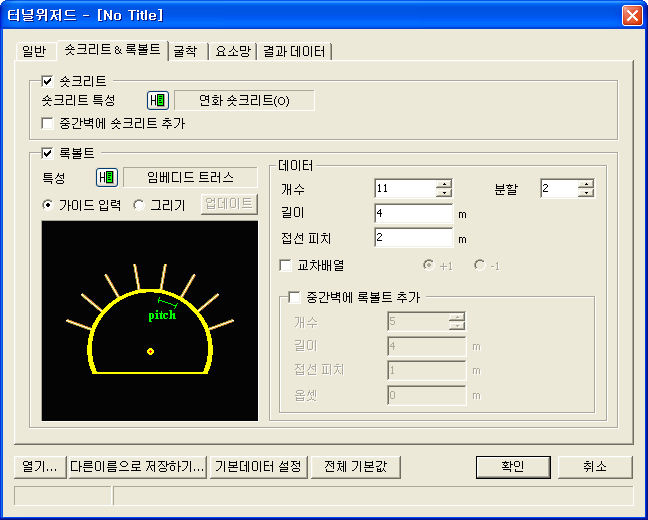Click the shotcrete property icon button
648x520 pixels.
click(x=158, y=100)
